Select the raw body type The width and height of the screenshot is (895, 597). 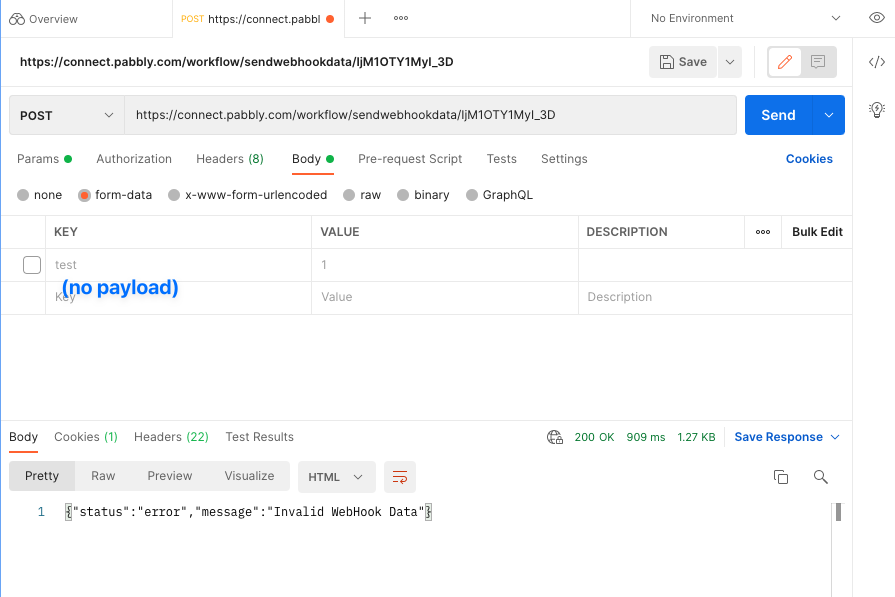(x=362, y=195)
